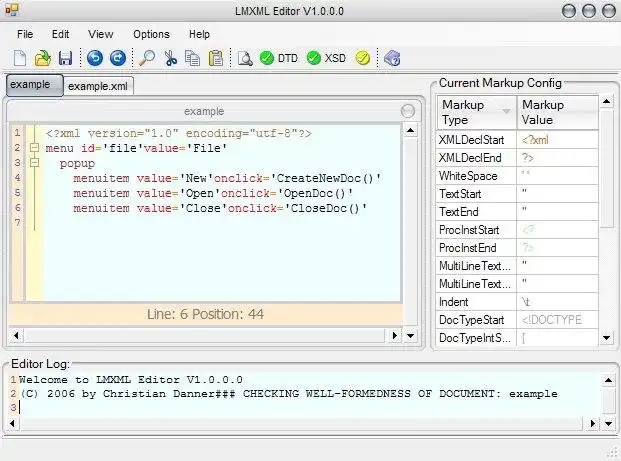Save the document with the floppy disk icon
621x461 pixels.
pyautogui.click(x=65, y=58)
